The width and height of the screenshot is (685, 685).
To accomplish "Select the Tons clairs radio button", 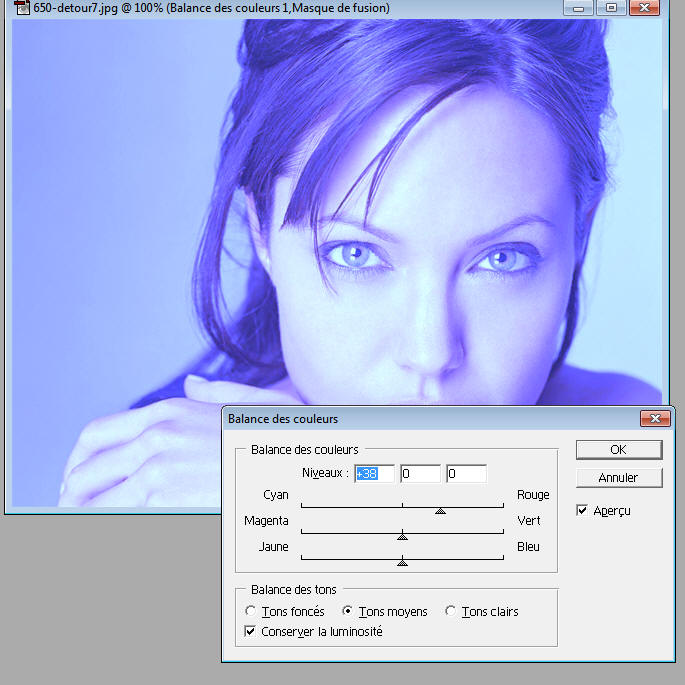I will [450, 611].
